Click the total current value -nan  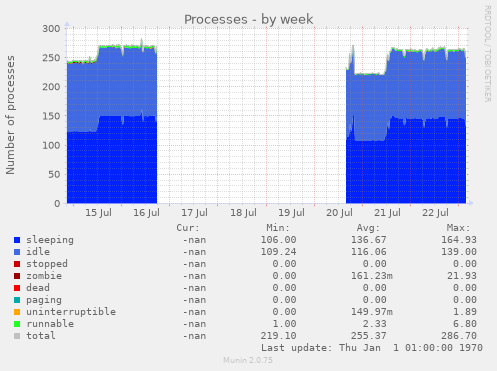(194, 336)
